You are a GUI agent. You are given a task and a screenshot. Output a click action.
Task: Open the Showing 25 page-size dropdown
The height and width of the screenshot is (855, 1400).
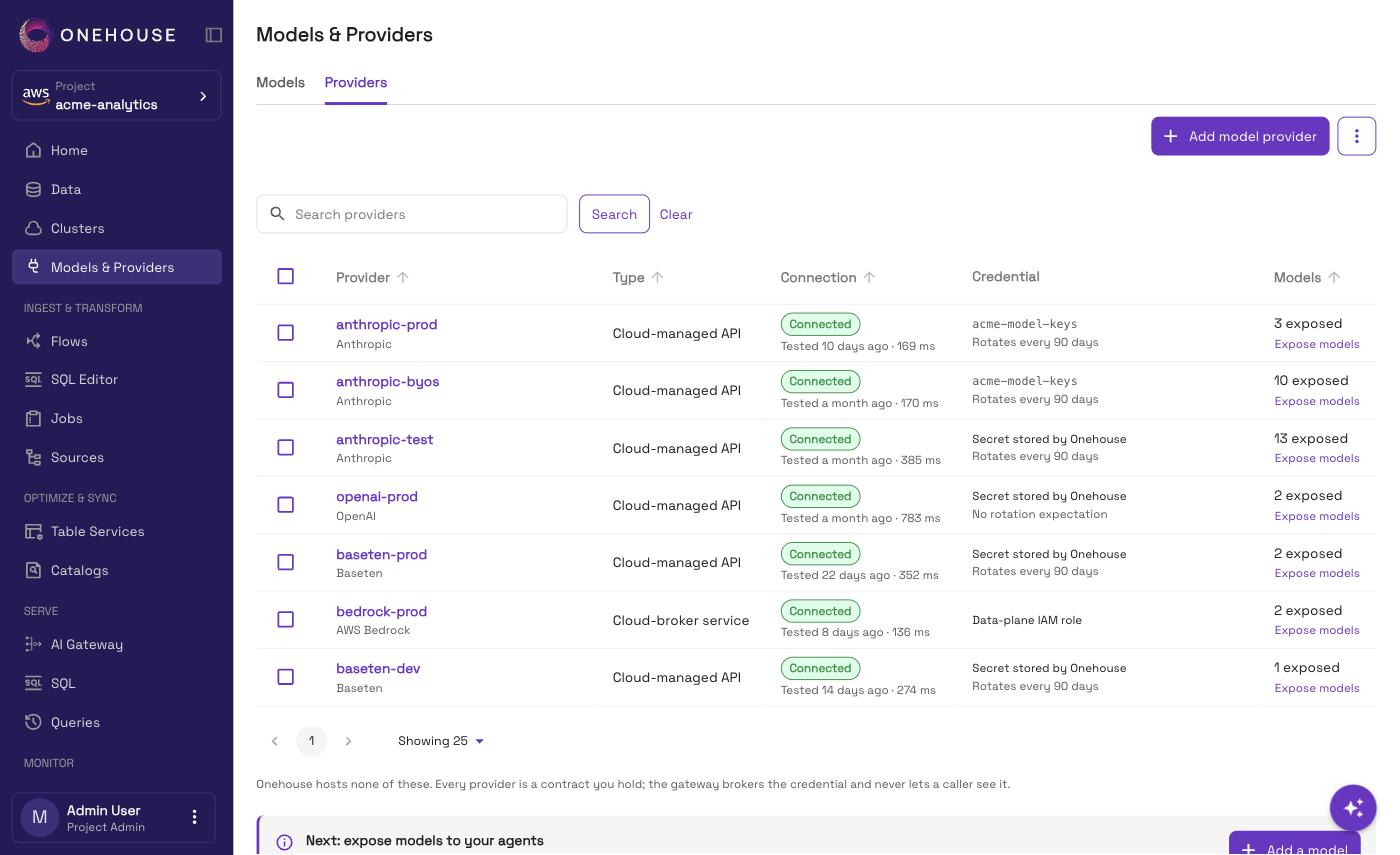[441, 741]
